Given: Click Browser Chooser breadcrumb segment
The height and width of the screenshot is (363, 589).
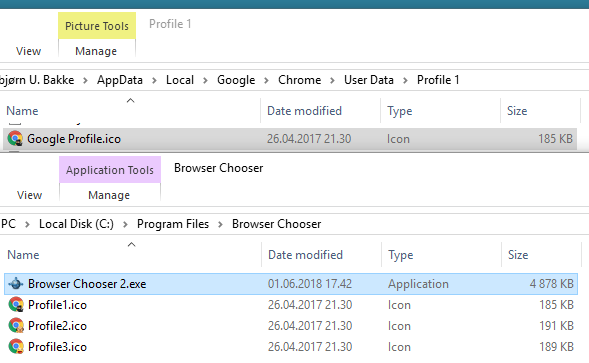Looking at the screenshot, I should [x=276, y=224].
